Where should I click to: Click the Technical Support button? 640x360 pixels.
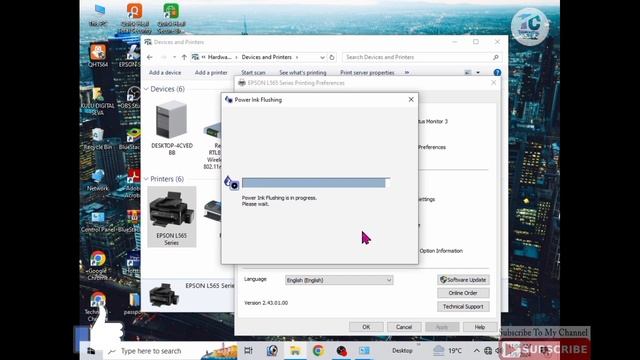463,307
